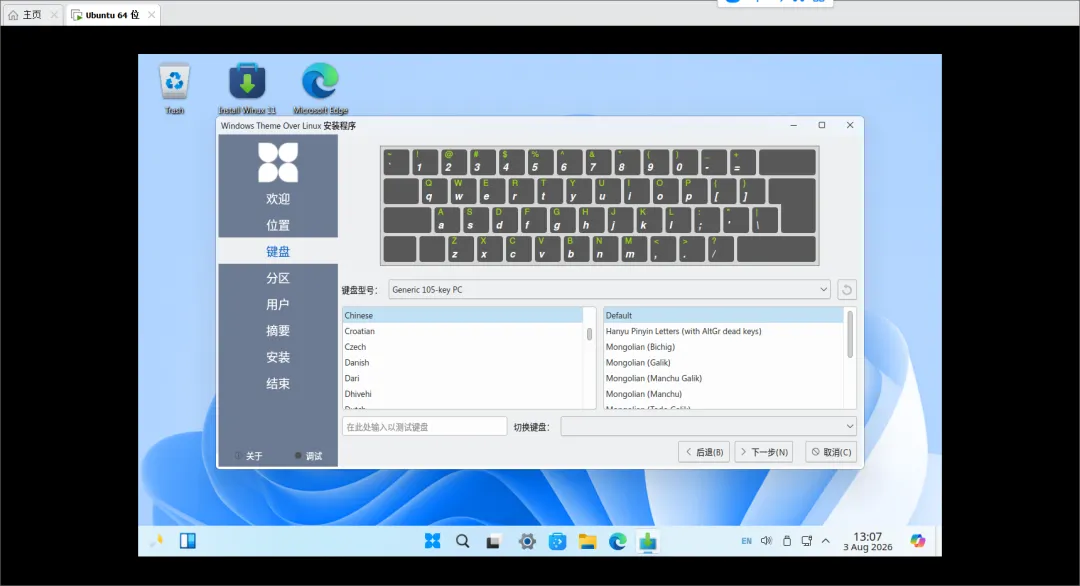Select Danish in the language list

click(463, 363)
